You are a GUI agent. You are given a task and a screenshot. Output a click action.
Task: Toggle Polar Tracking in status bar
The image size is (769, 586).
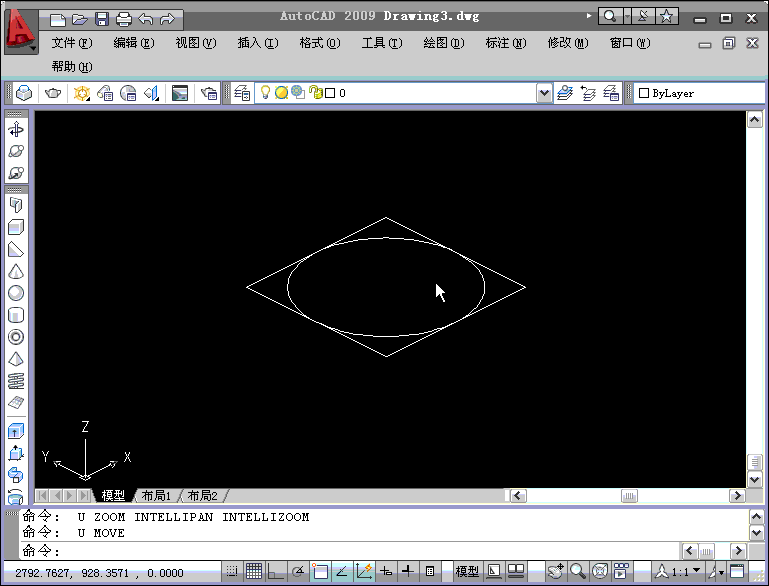point(298,571)
